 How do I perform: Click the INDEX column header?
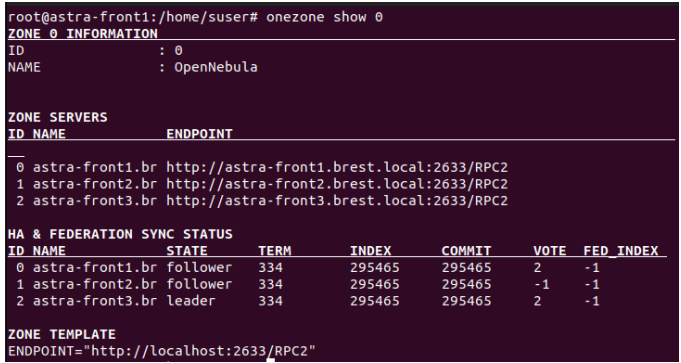click(370, 251)
